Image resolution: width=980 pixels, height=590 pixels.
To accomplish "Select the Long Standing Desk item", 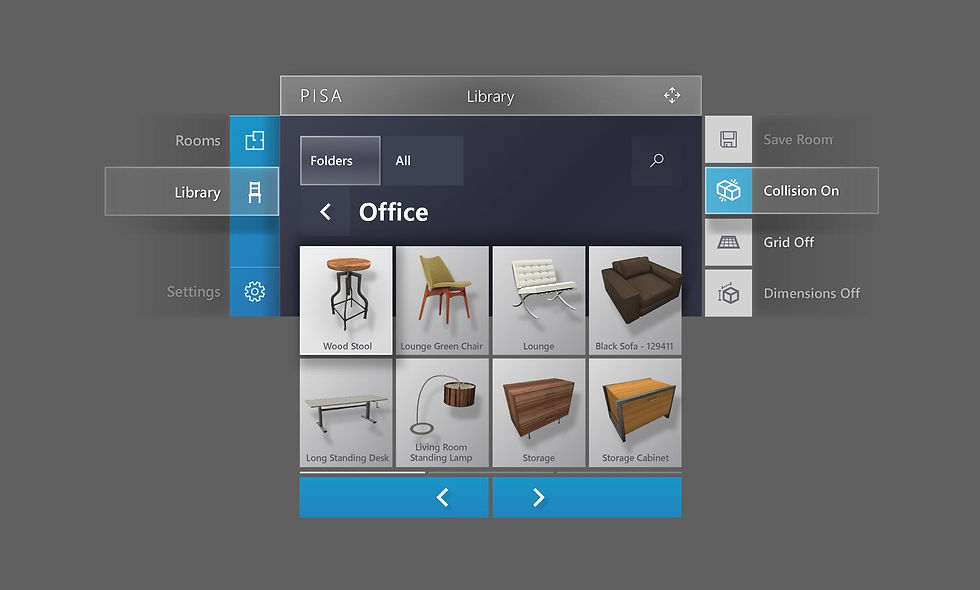I will click(x=346, y=412).
